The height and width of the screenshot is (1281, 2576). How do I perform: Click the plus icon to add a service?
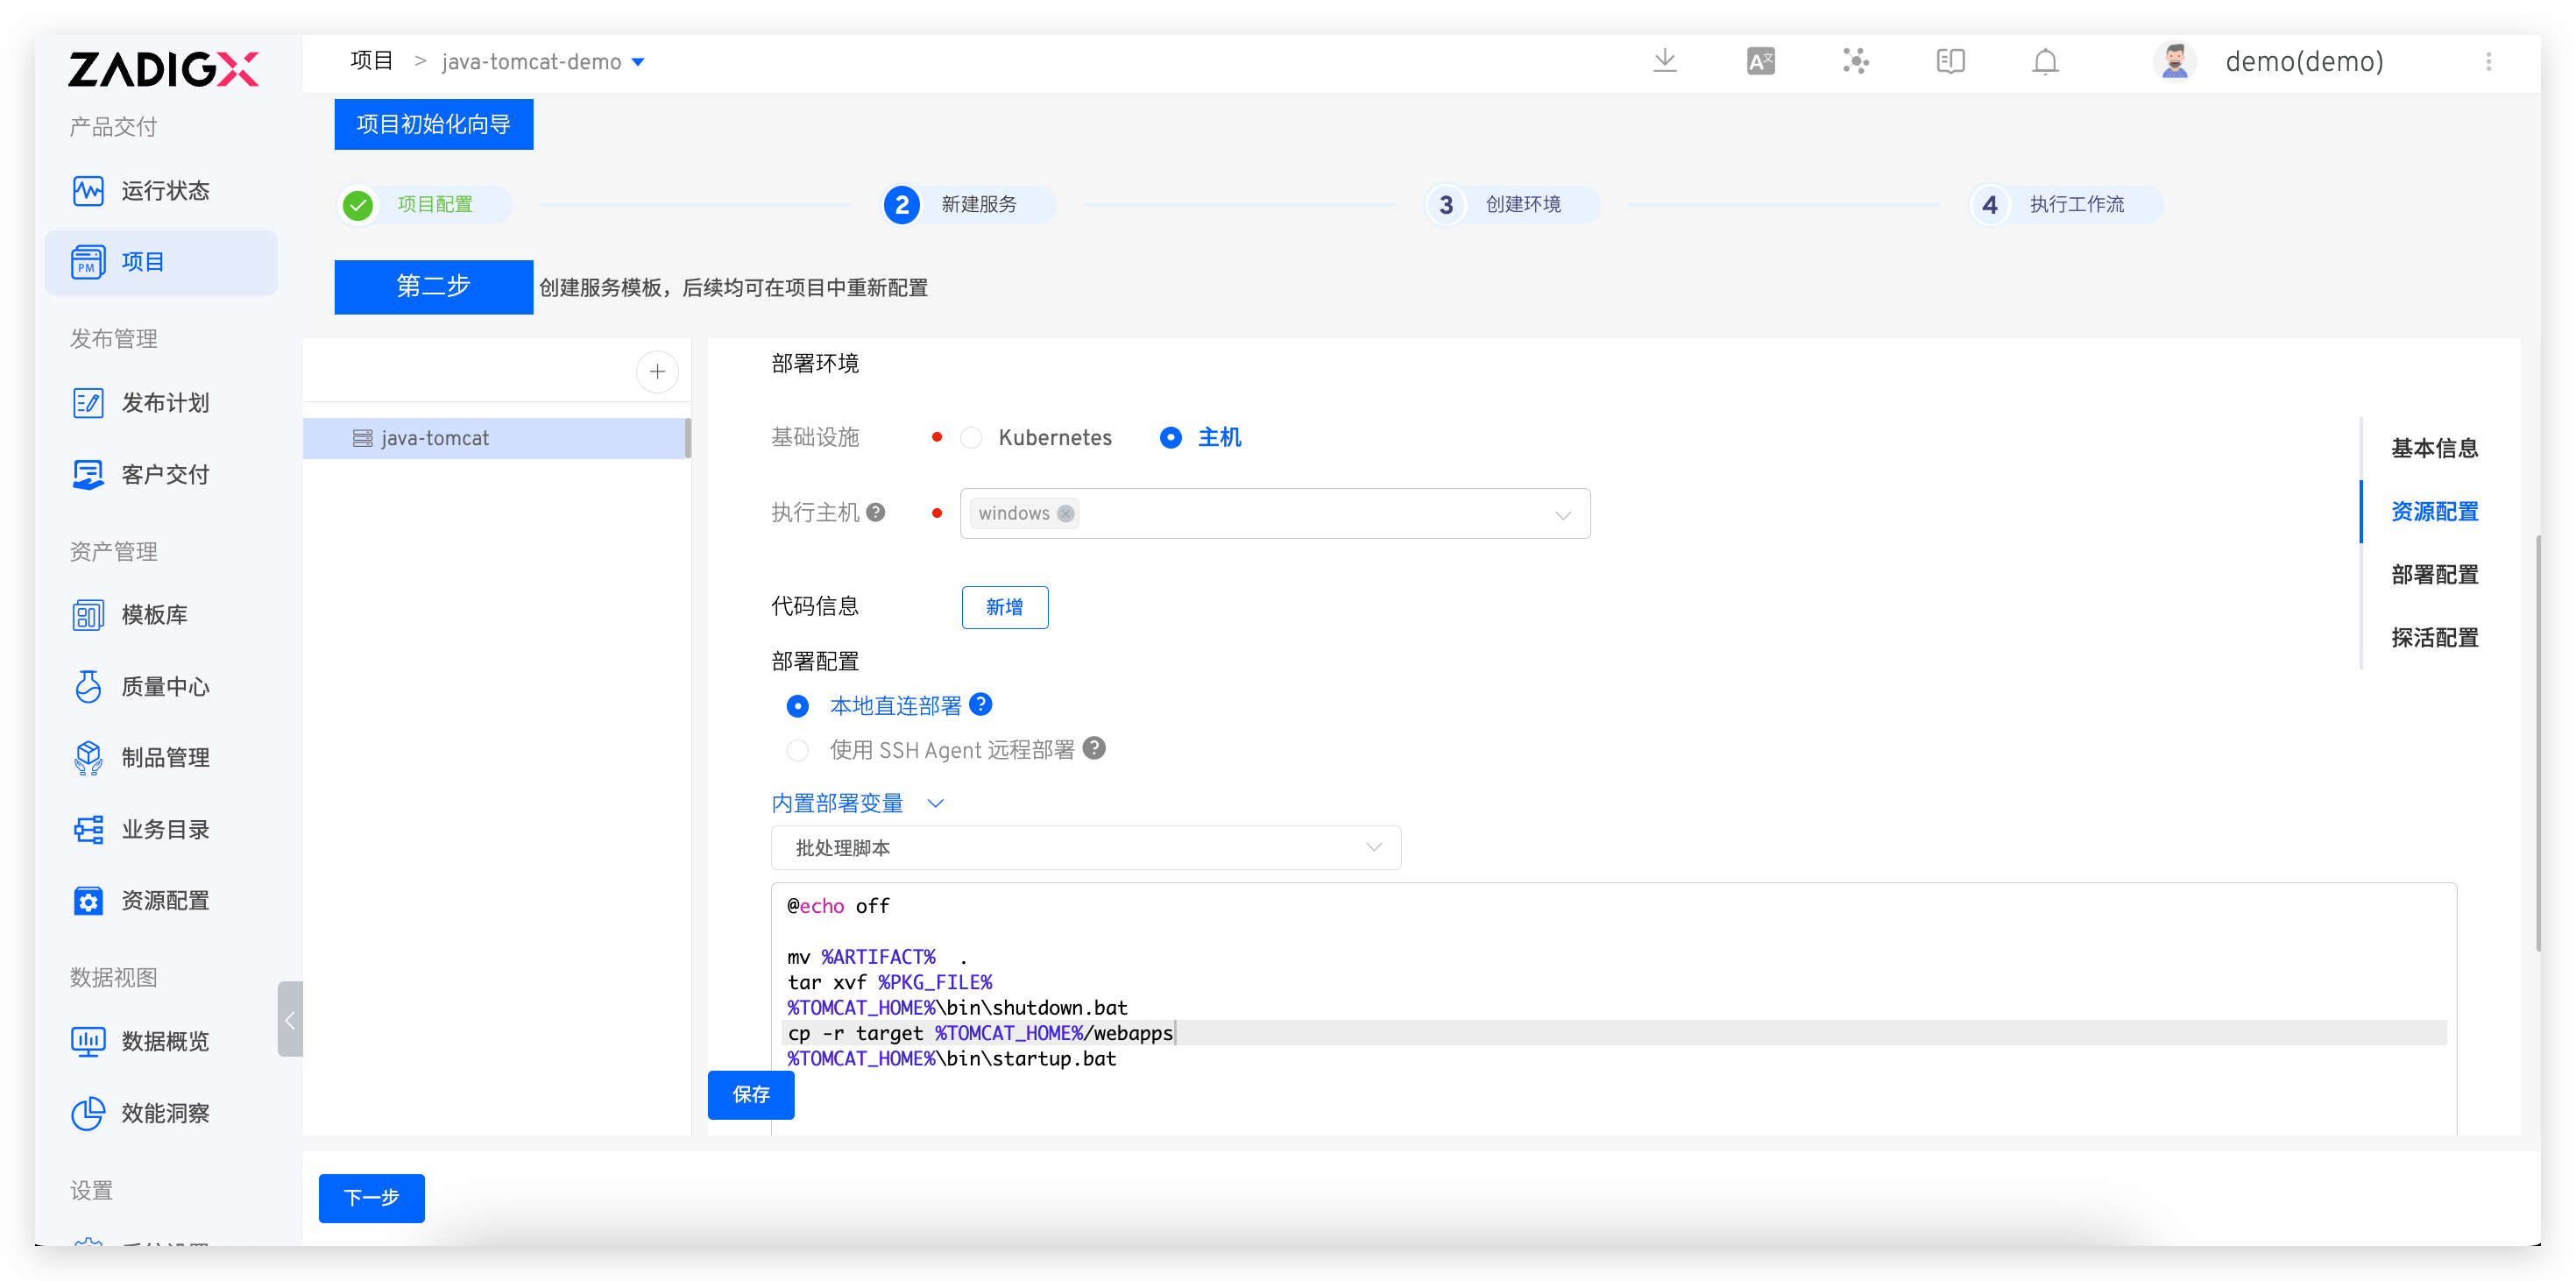657,372
